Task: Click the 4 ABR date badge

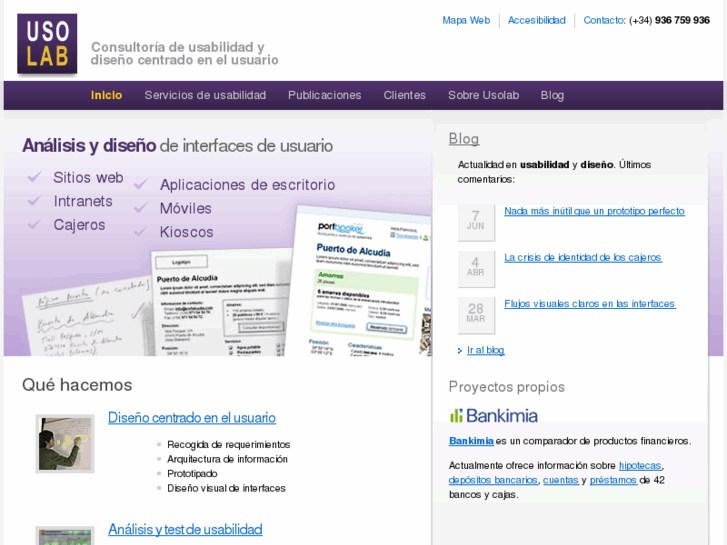Action: pos(476,268)
